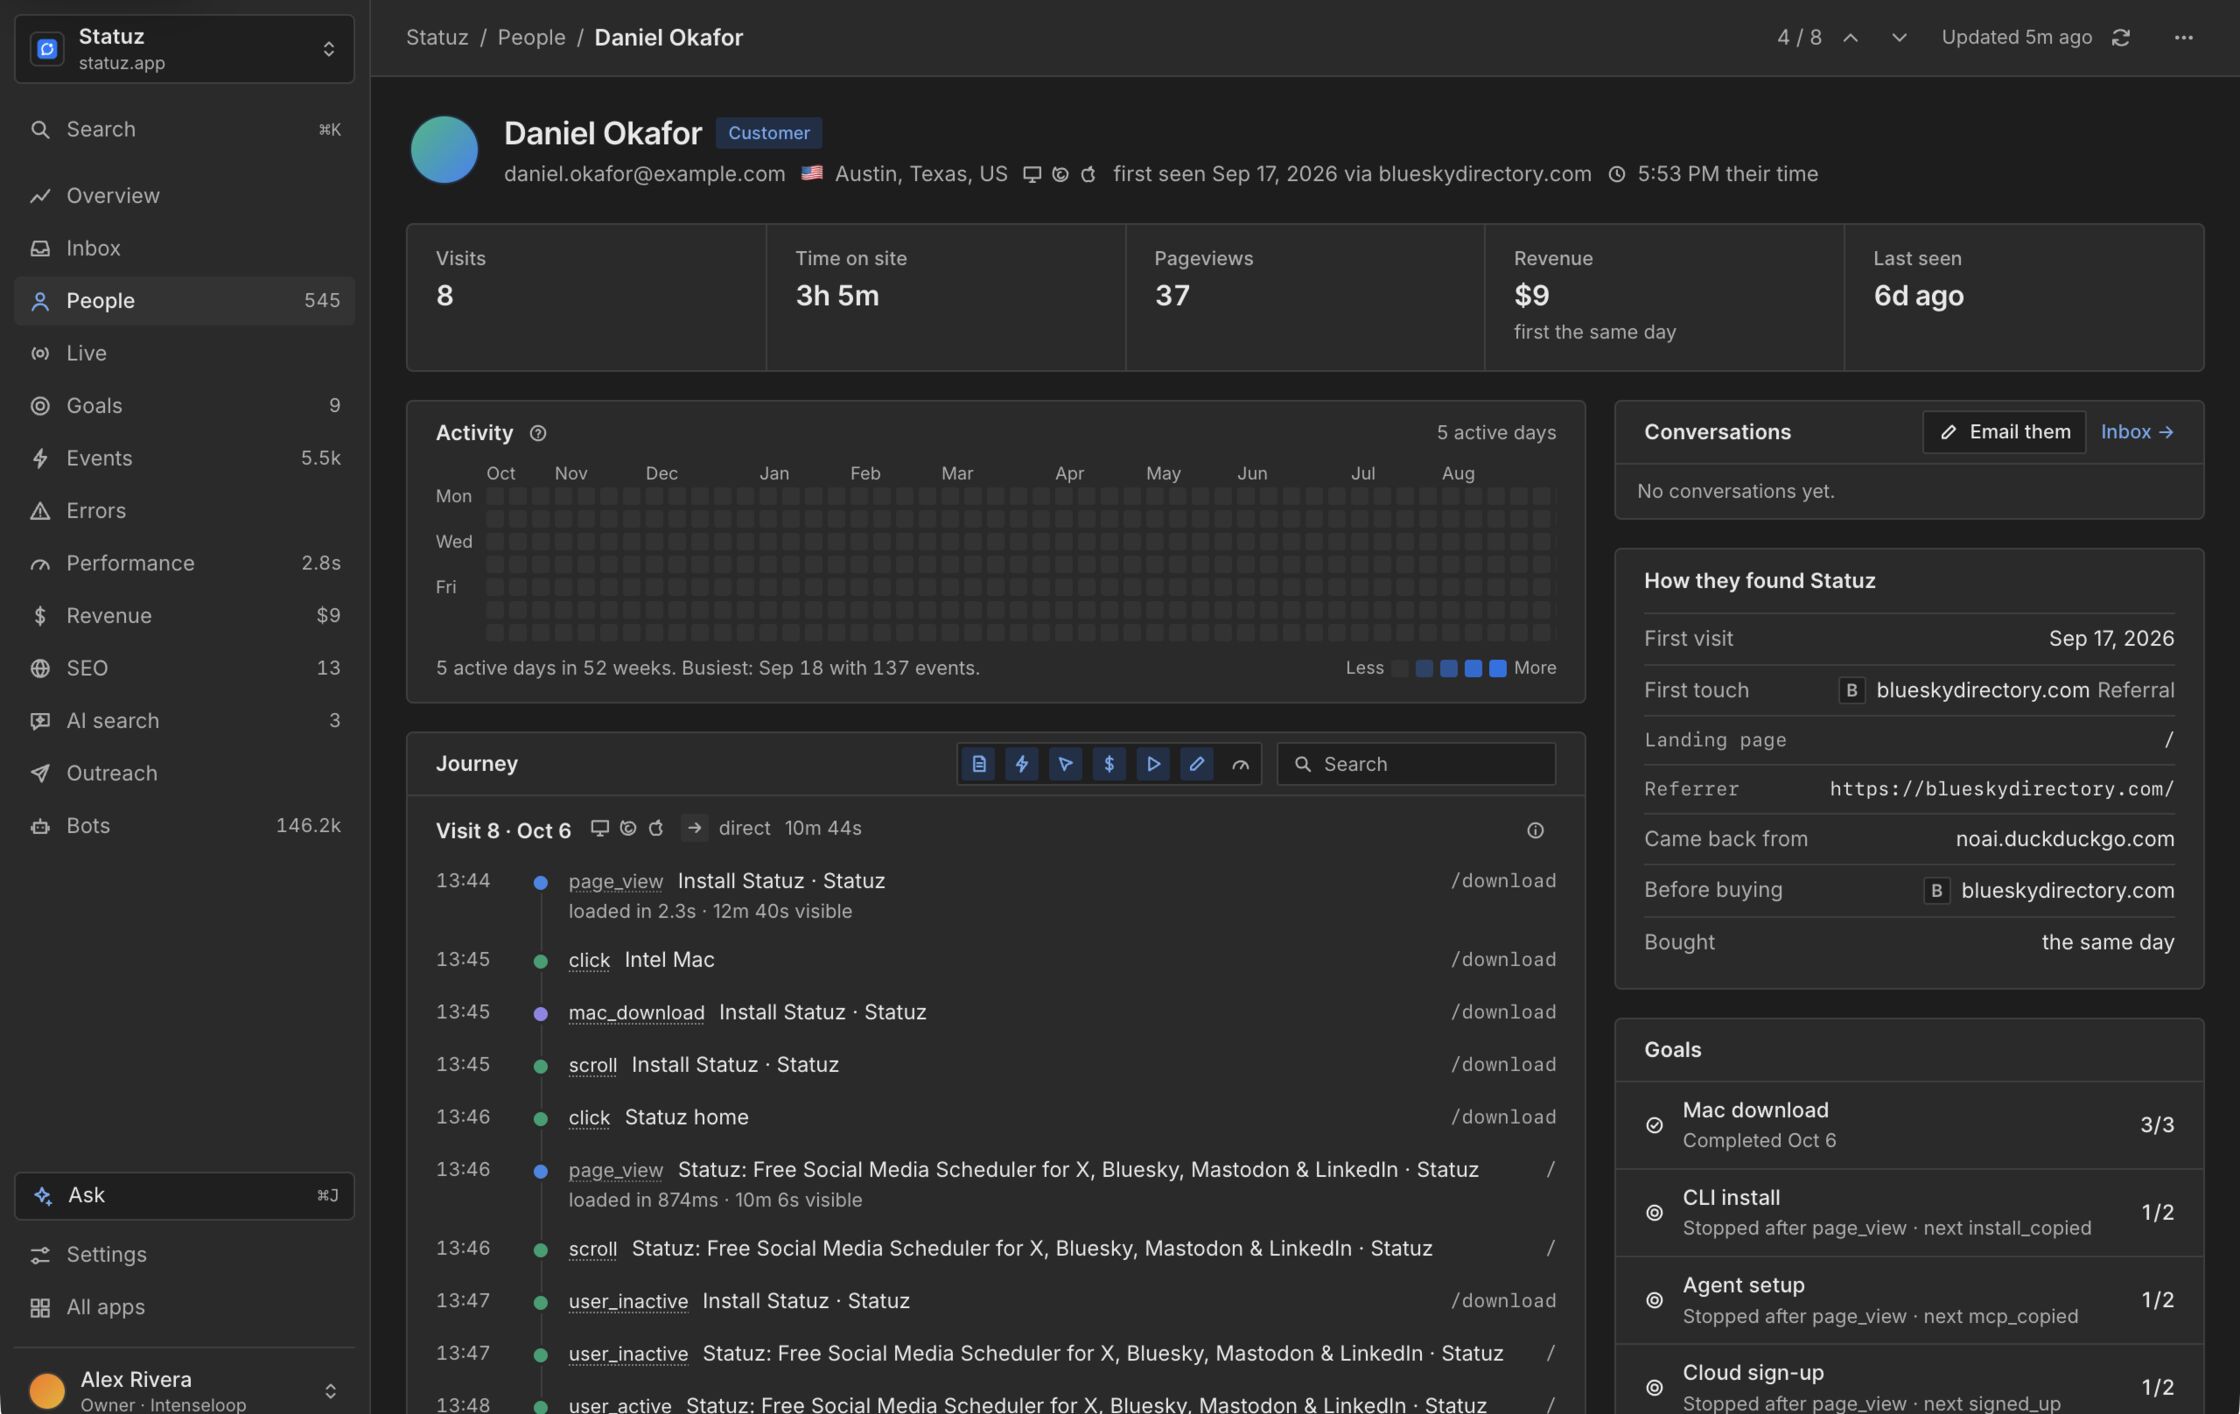This screenshot has height=1414, width=2240.
Task: Click the sidebar Search field
Action: [x=184, y=130]
